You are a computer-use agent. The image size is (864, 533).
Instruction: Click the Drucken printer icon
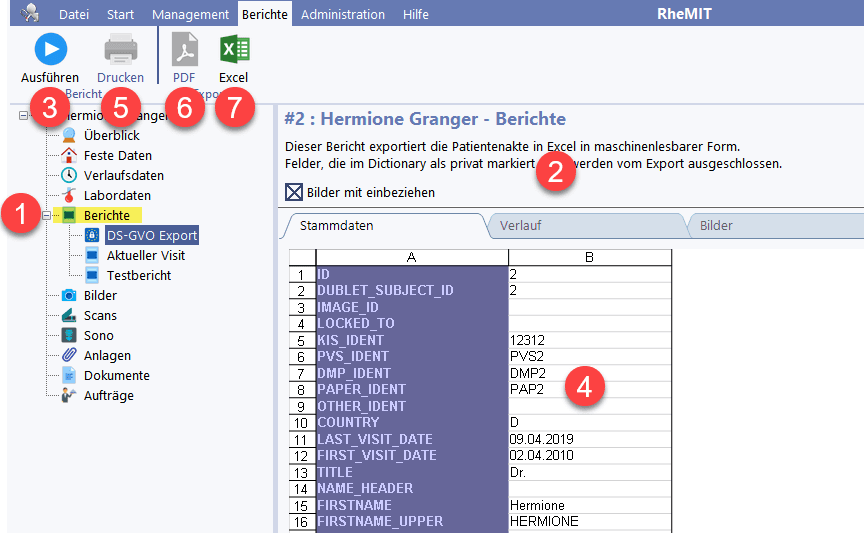[121, 49]
